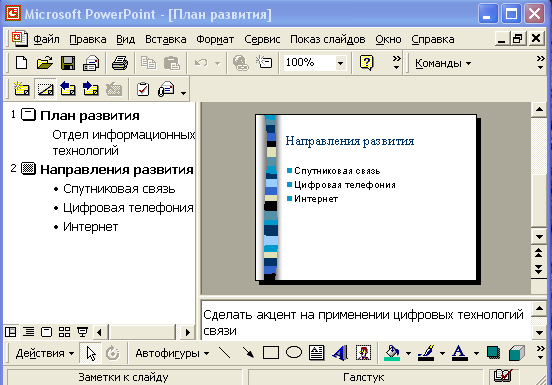This screenshot has width=552, height=385.
Task: Open a file with the Open folder icon
Action: click(x=45, y=63)
